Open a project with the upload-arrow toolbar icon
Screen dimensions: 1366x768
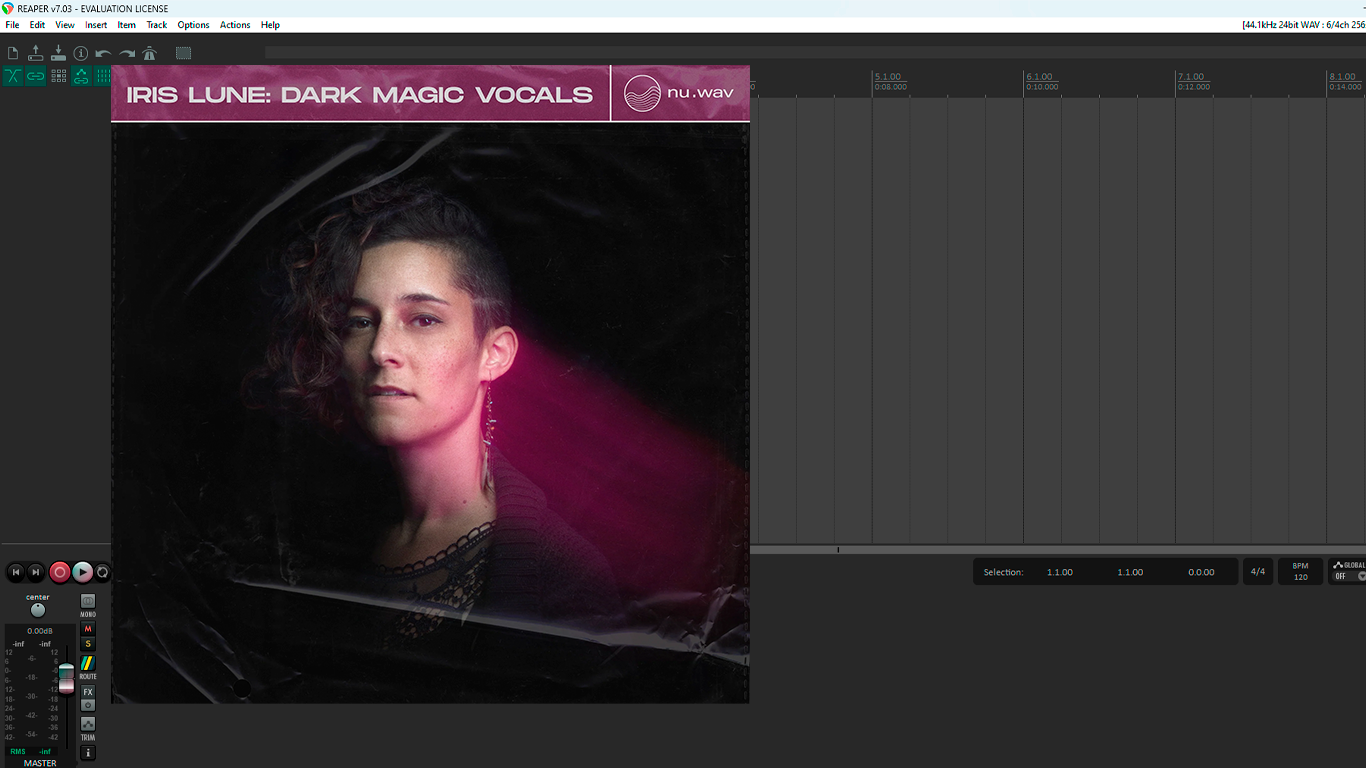(x=36, y=53)
